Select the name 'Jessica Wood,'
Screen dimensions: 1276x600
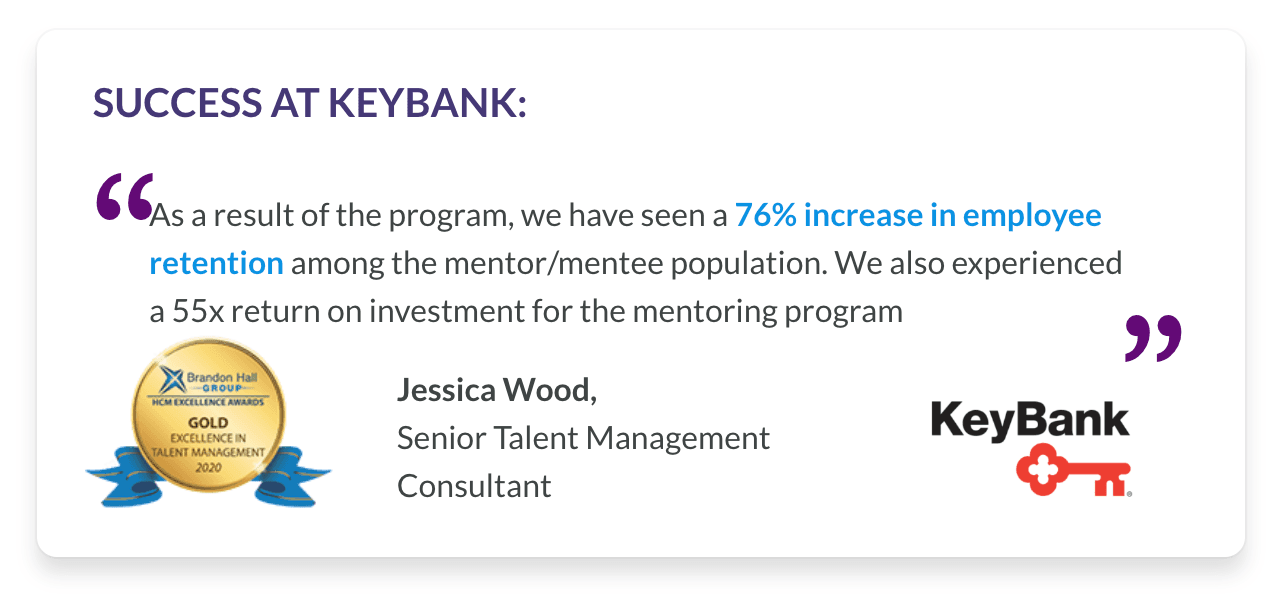[496, 390]
